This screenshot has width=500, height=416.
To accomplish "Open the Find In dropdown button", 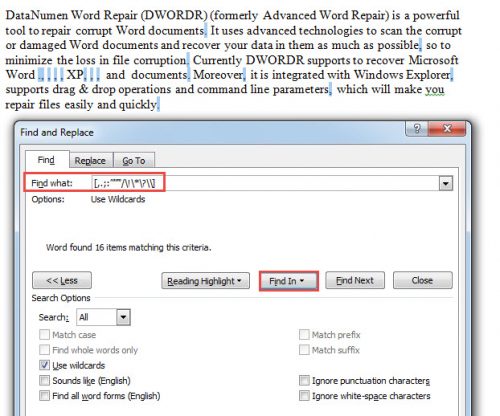I will pos(289,281).
